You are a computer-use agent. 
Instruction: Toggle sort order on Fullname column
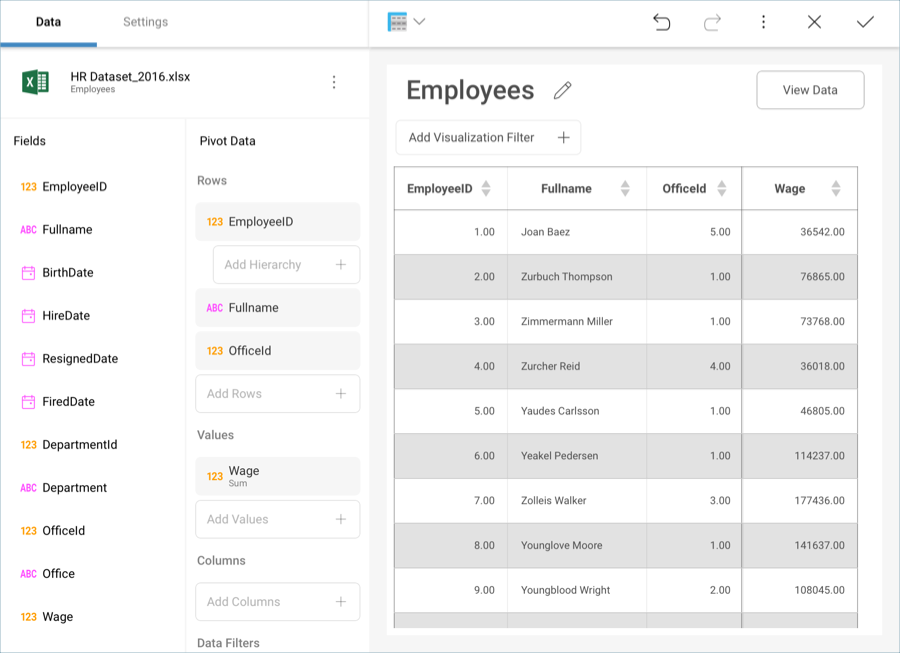[x=625, y=188]
